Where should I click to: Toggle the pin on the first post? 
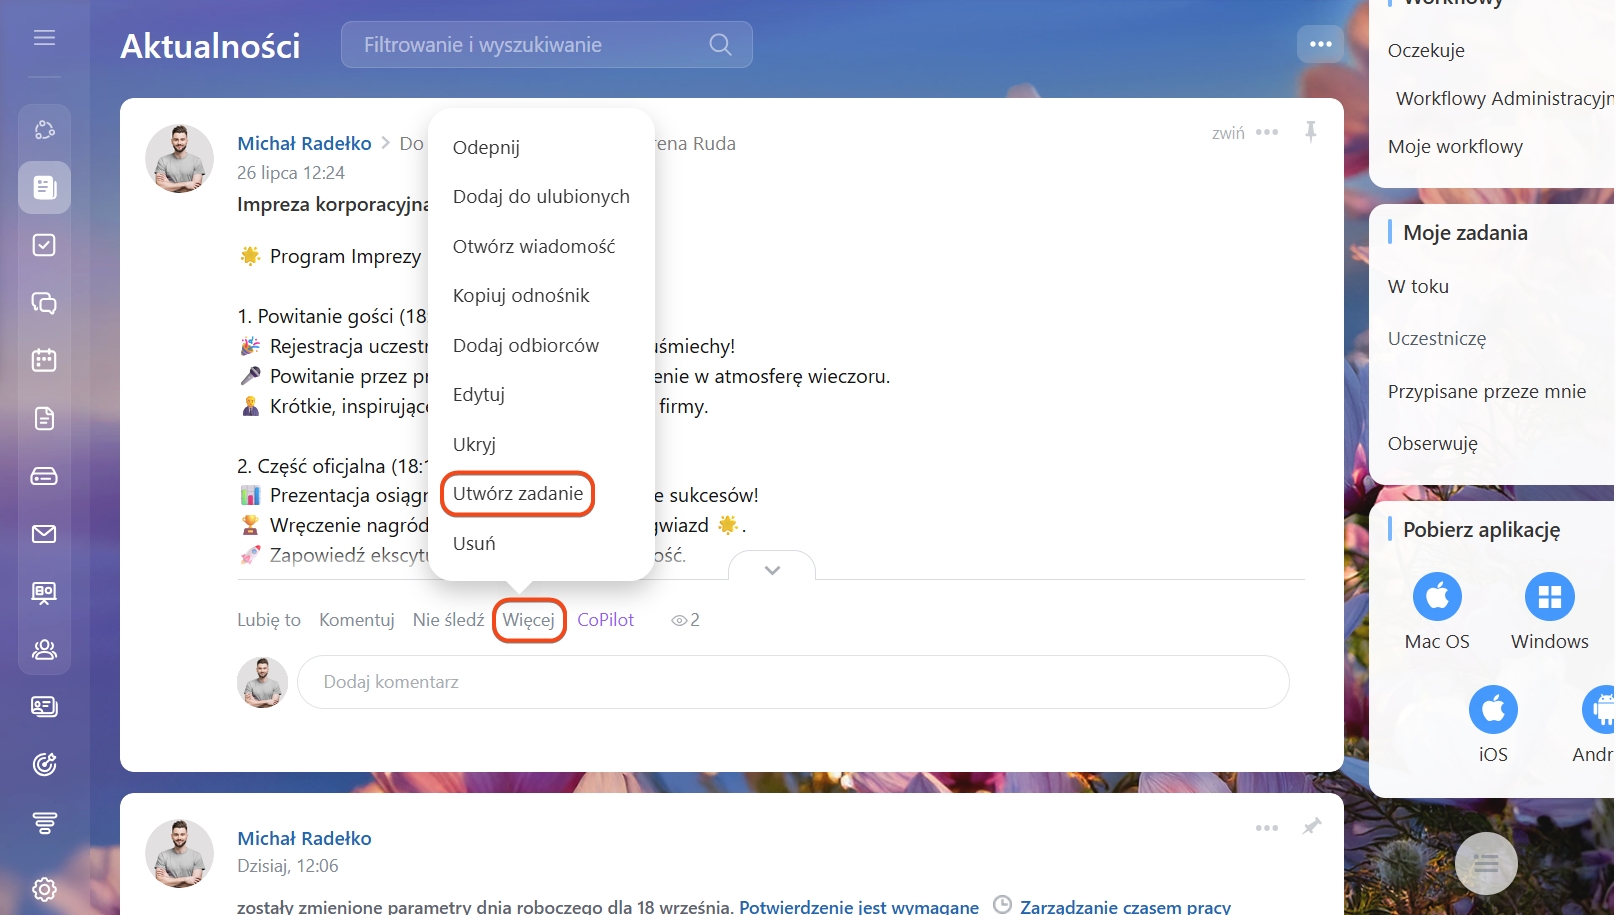(1310, 132)
